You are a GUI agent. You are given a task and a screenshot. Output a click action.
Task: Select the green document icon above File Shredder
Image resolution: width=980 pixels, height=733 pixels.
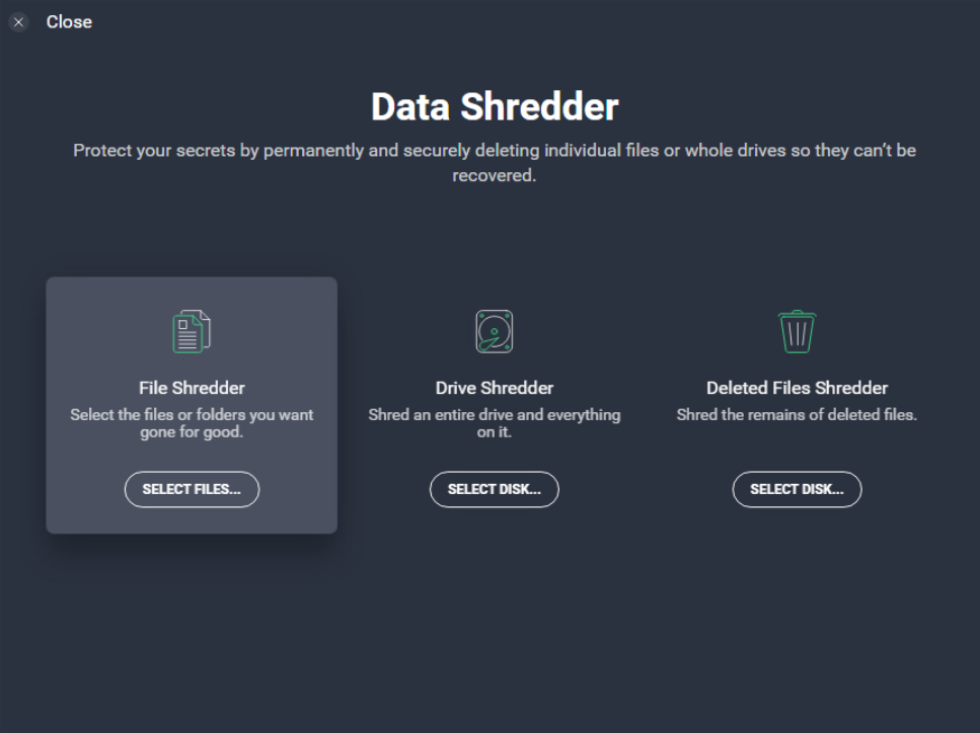191,330
